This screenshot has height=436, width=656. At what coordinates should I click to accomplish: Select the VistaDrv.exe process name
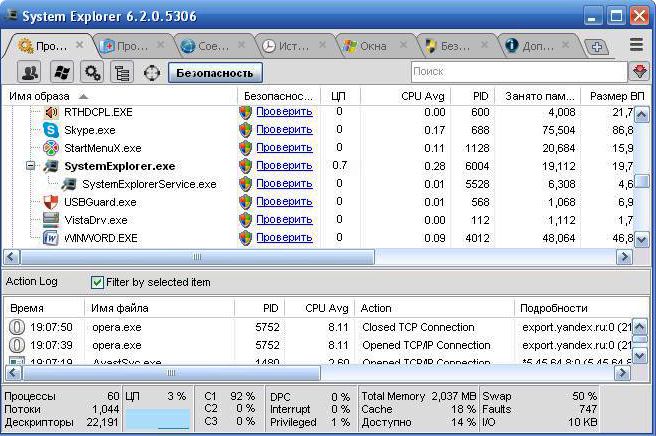coord(96,220)
